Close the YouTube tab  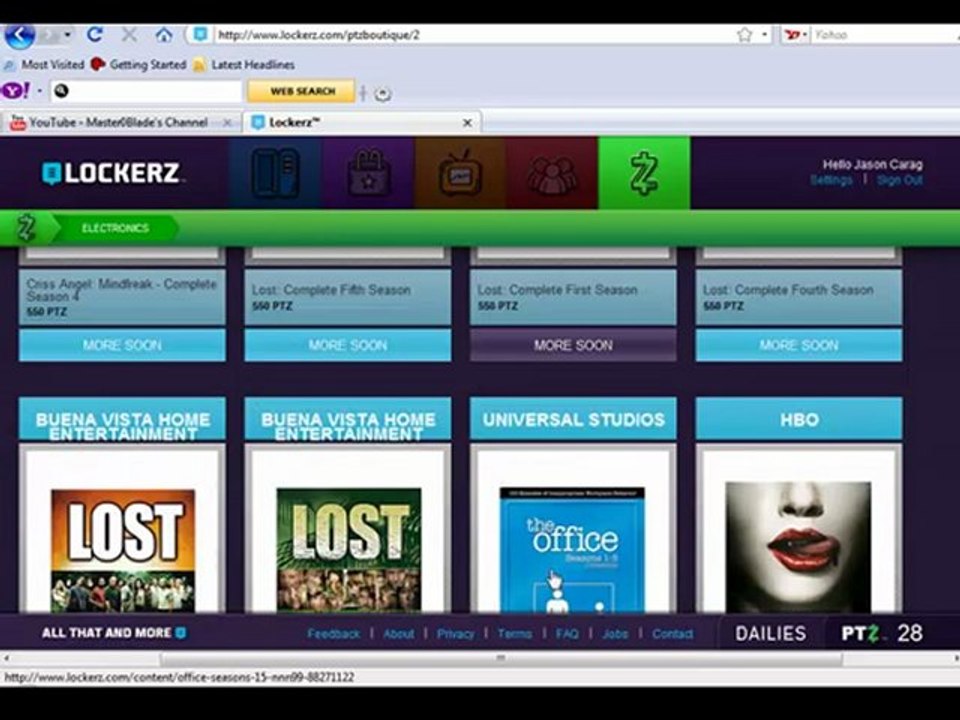[227, 123]
